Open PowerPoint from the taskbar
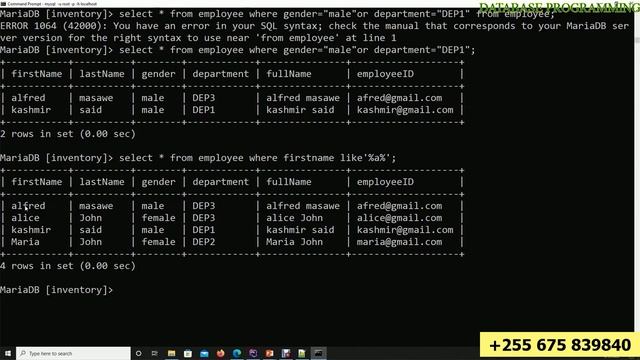This screenshot has width=640, height=360. (269, 353)
